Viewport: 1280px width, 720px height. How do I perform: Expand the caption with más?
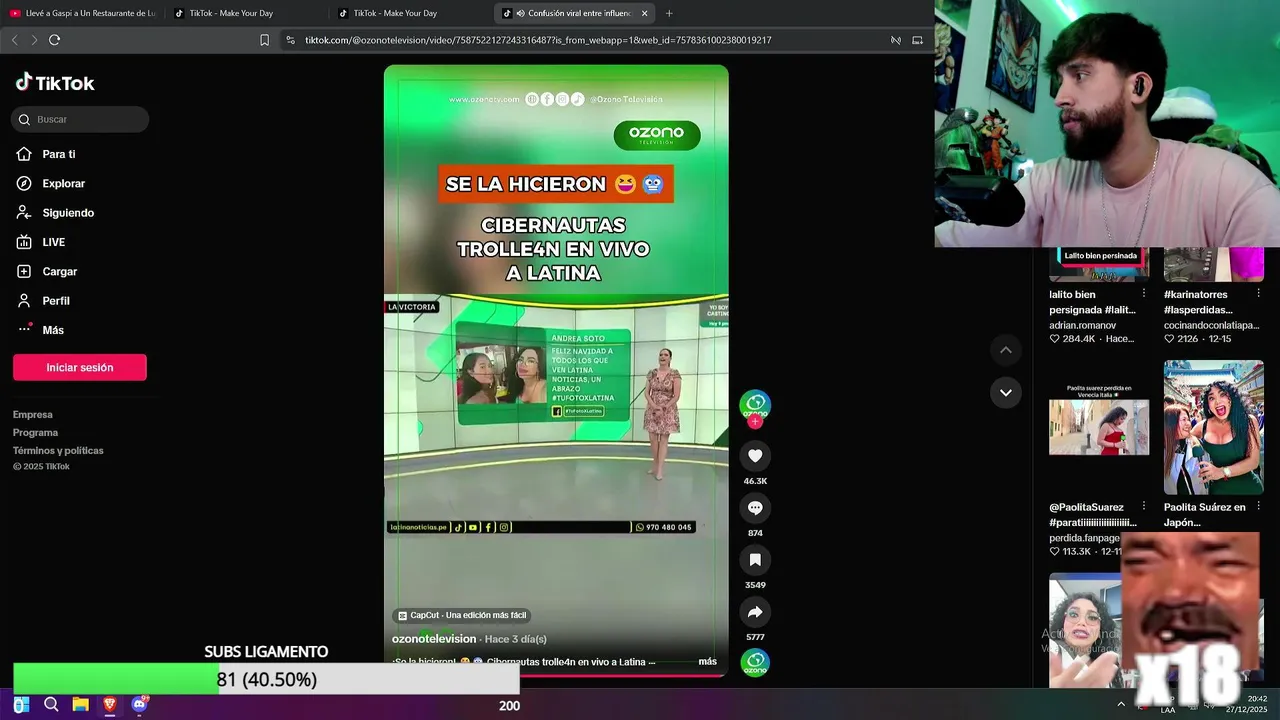click(x=708, y=662)
